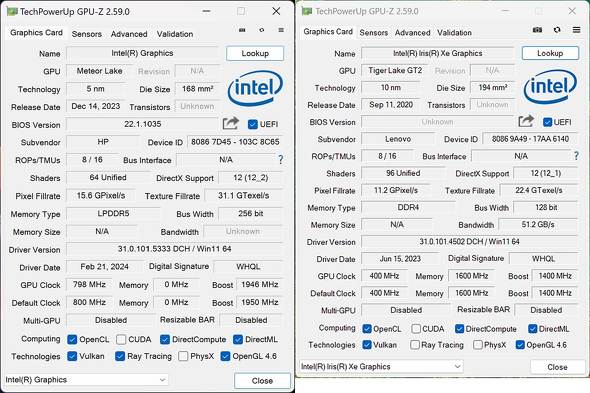Click Lookup button in left window

coord(255,53)
